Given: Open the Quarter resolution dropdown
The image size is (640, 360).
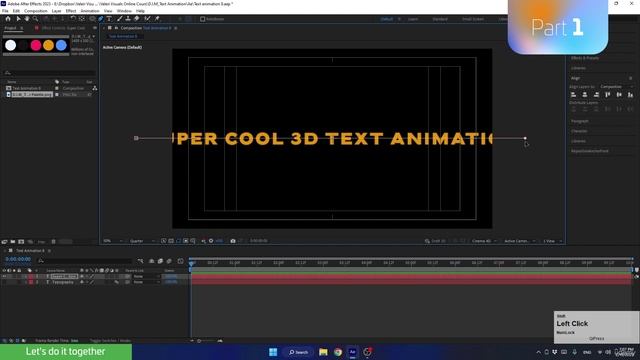Looking at the screenshot, I should pos(142,241).
